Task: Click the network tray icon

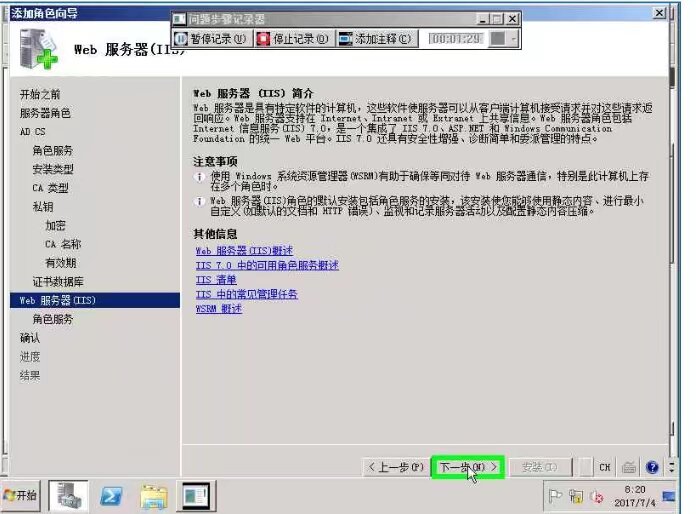Action: pyautogui.click(x=577, y=496)
